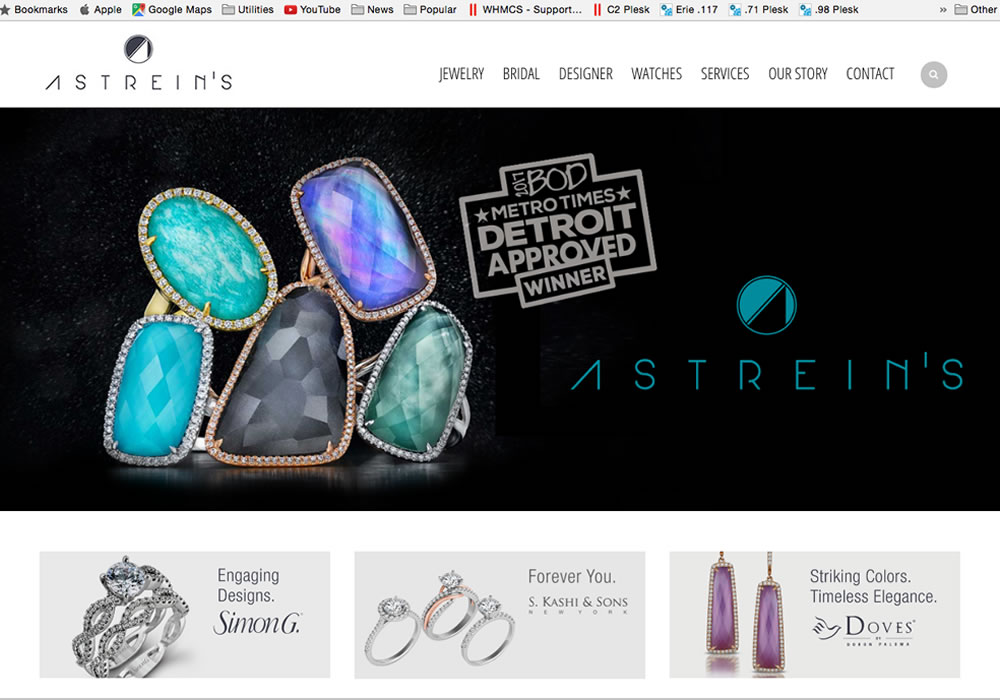Open the Apple bookmark
Image resolution: width=1000 pixels, height=700 pixels.
(x=101, y=10)
